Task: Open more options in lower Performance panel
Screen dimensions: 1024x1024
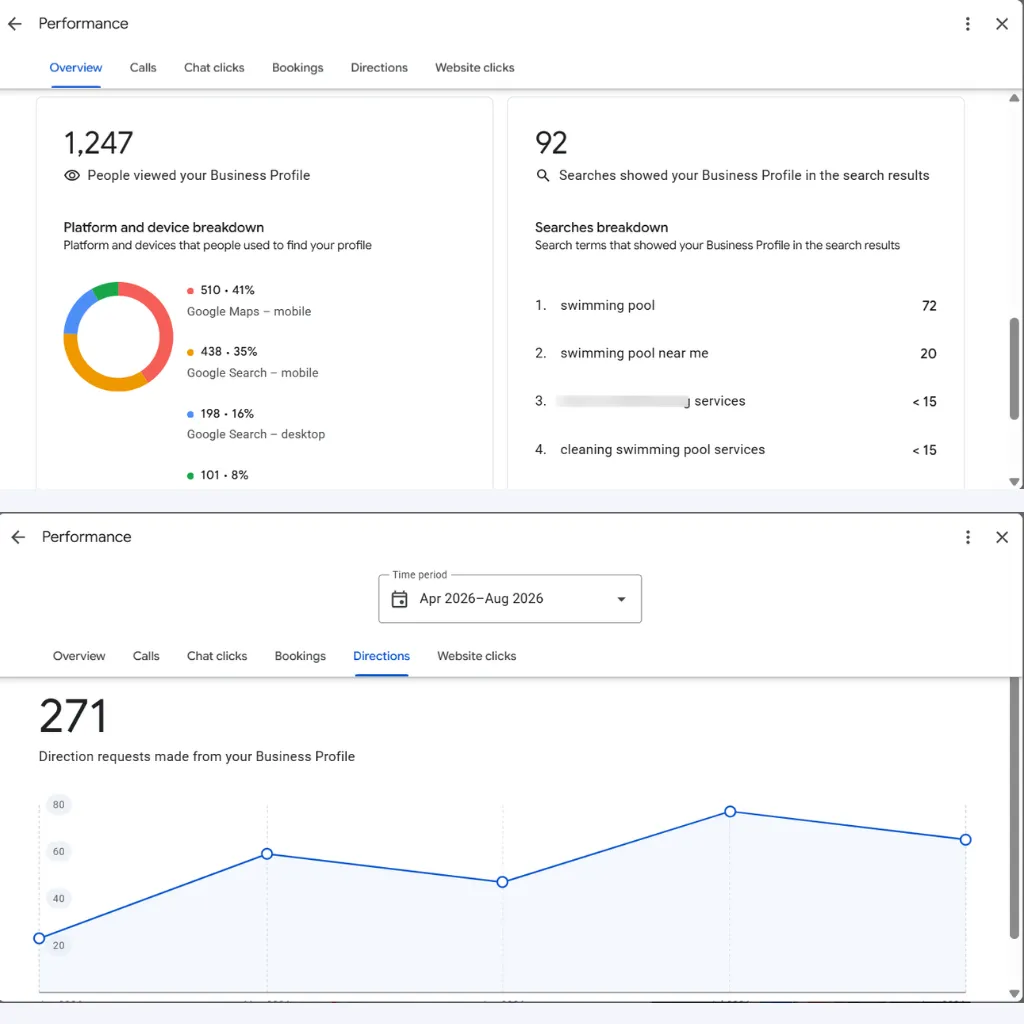Action: click(x=967, y=537)
